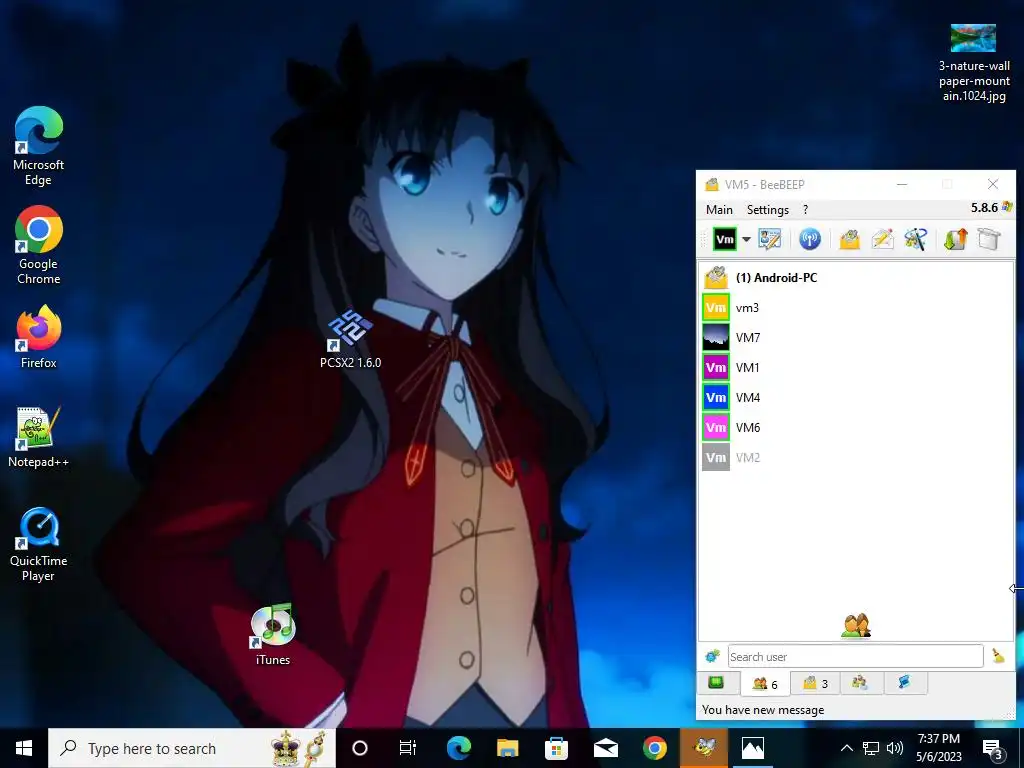
Task: Click the create group icon with wand
Action: tap(916, 239)
